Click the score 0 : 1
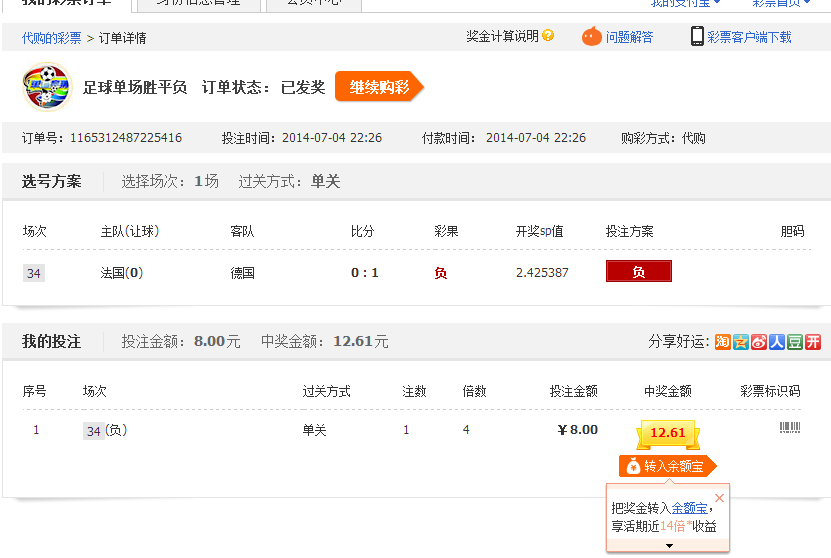 pyautogui.click(x=365, y=273)
